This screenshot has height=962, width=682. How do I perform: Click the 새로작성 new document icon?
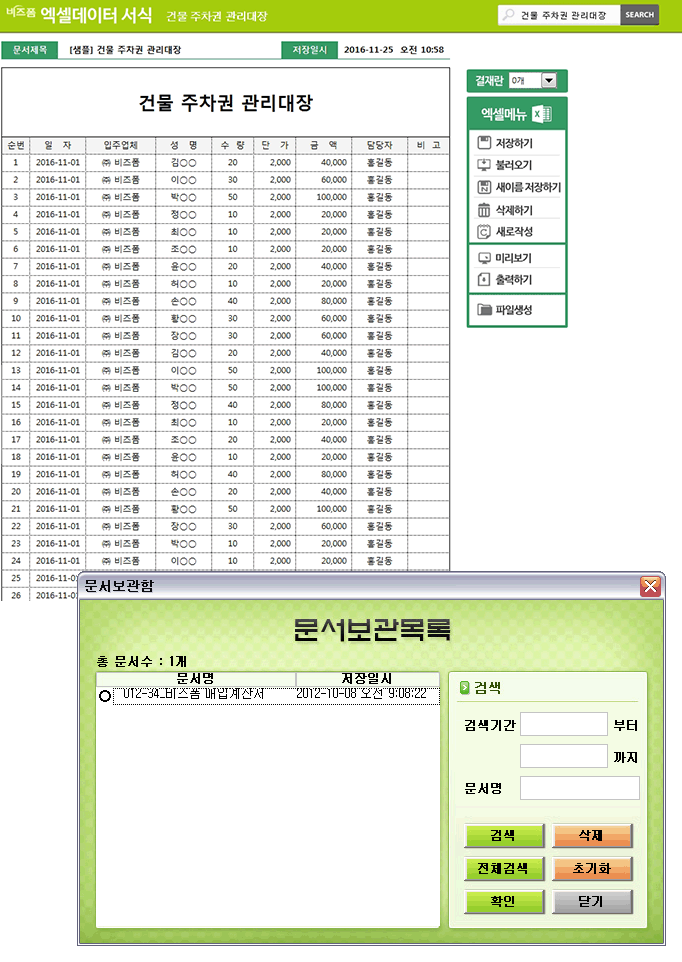pos(484,231)
